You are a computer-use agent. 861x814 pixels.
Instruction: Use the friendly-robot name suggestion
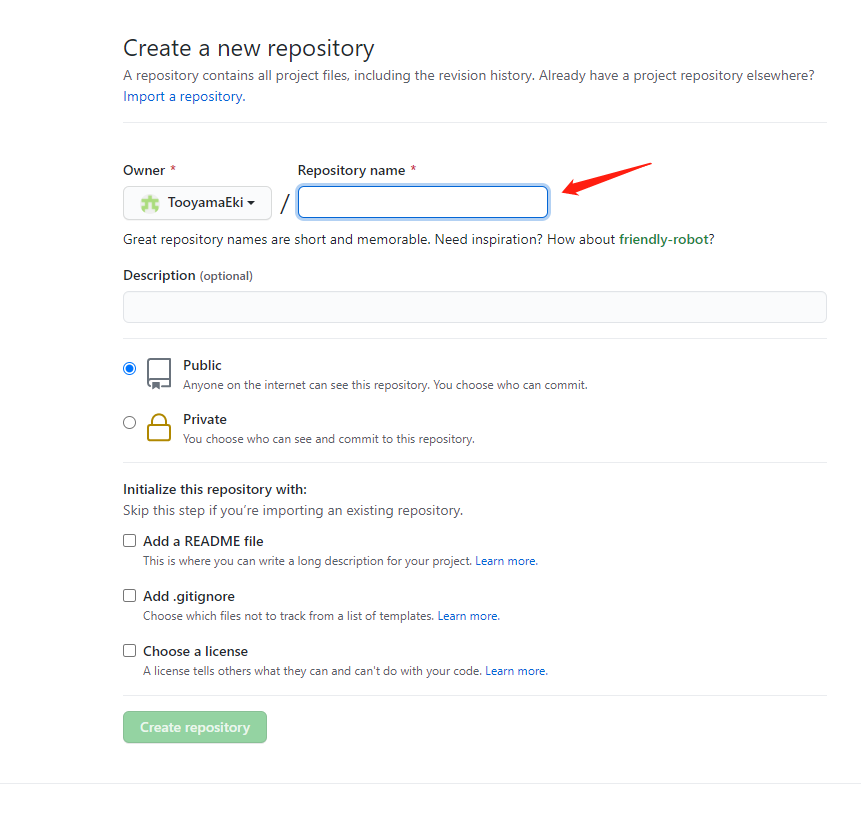click(663, 239)
